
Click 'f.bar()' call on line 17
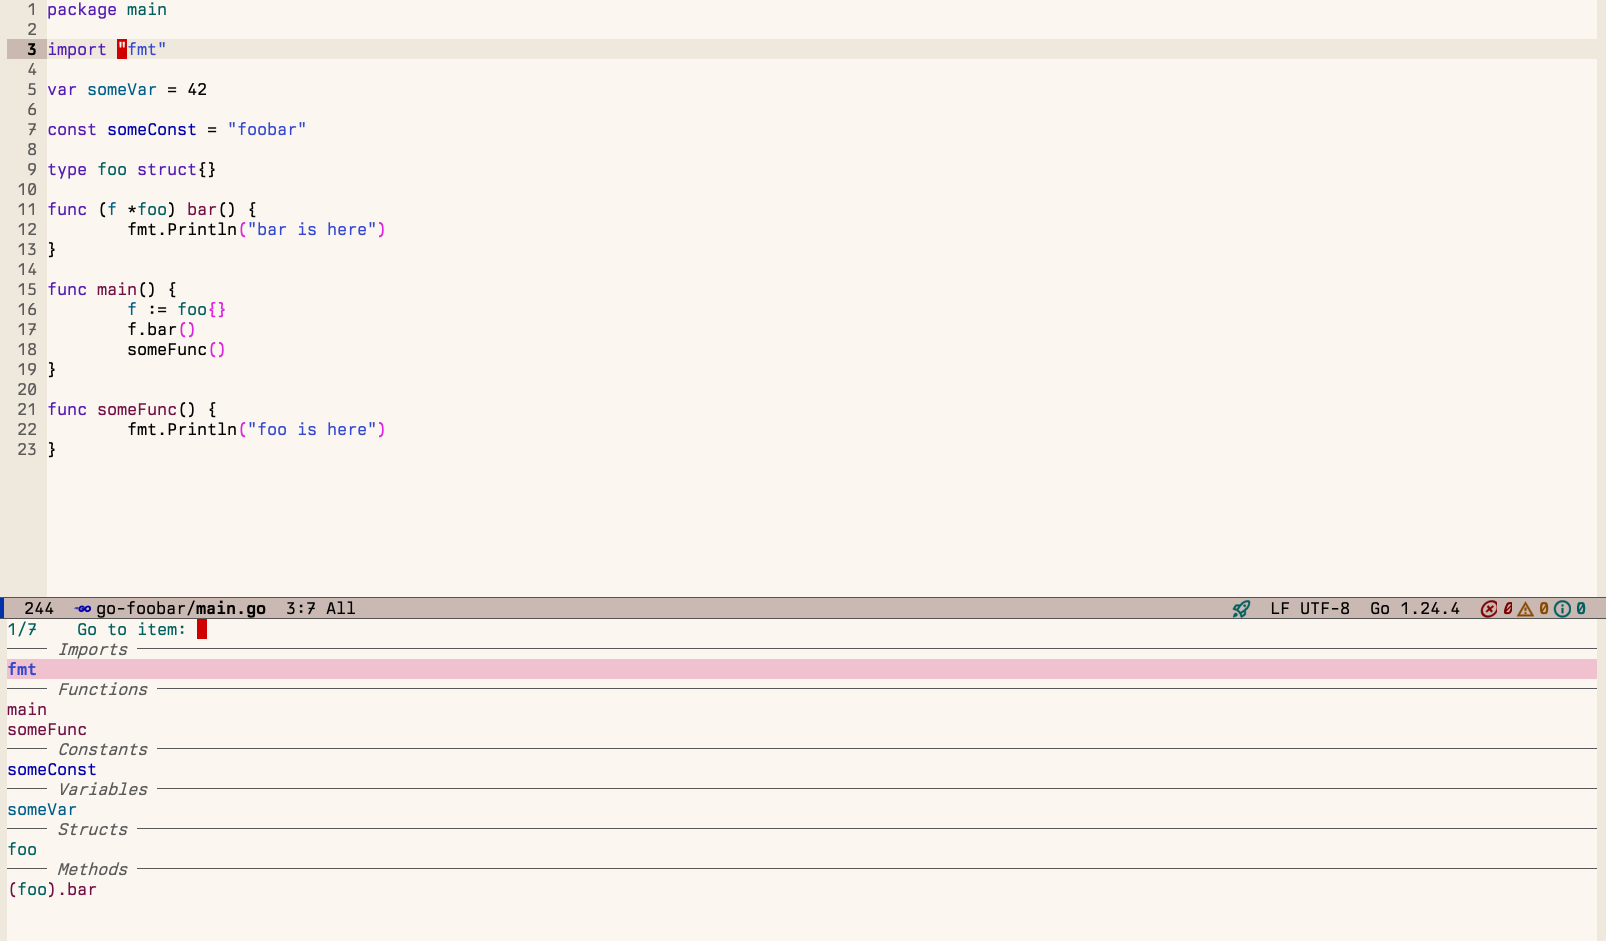tap(162, 329)
